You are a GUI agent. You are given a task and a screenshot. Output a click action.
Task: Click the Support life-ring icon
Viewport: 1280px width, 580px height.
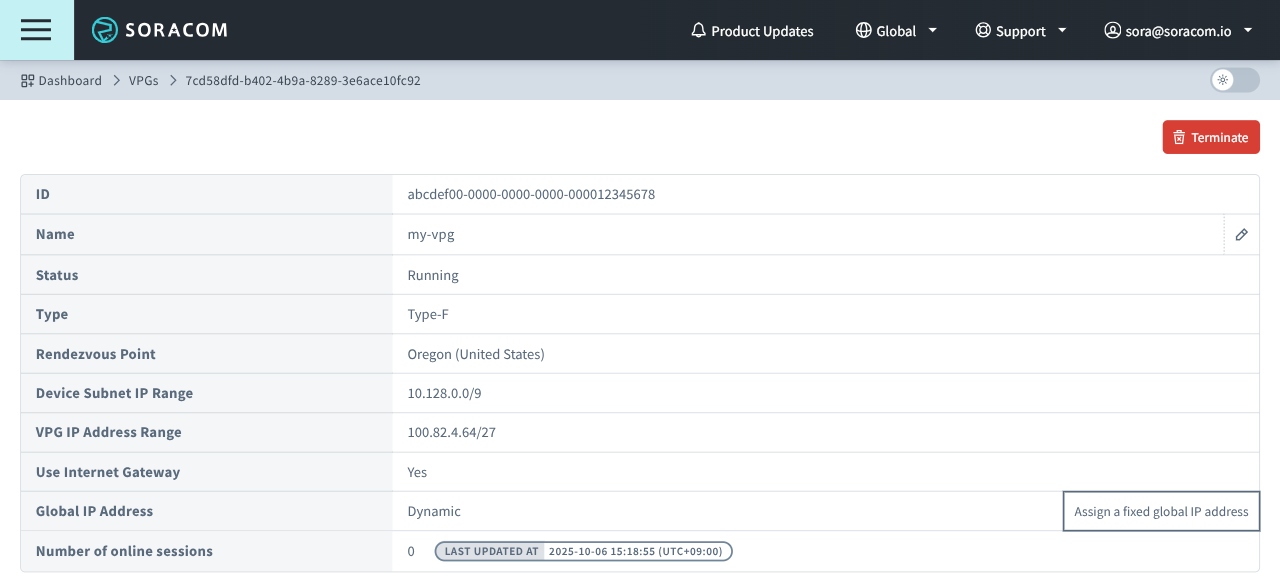pos(982,30)
